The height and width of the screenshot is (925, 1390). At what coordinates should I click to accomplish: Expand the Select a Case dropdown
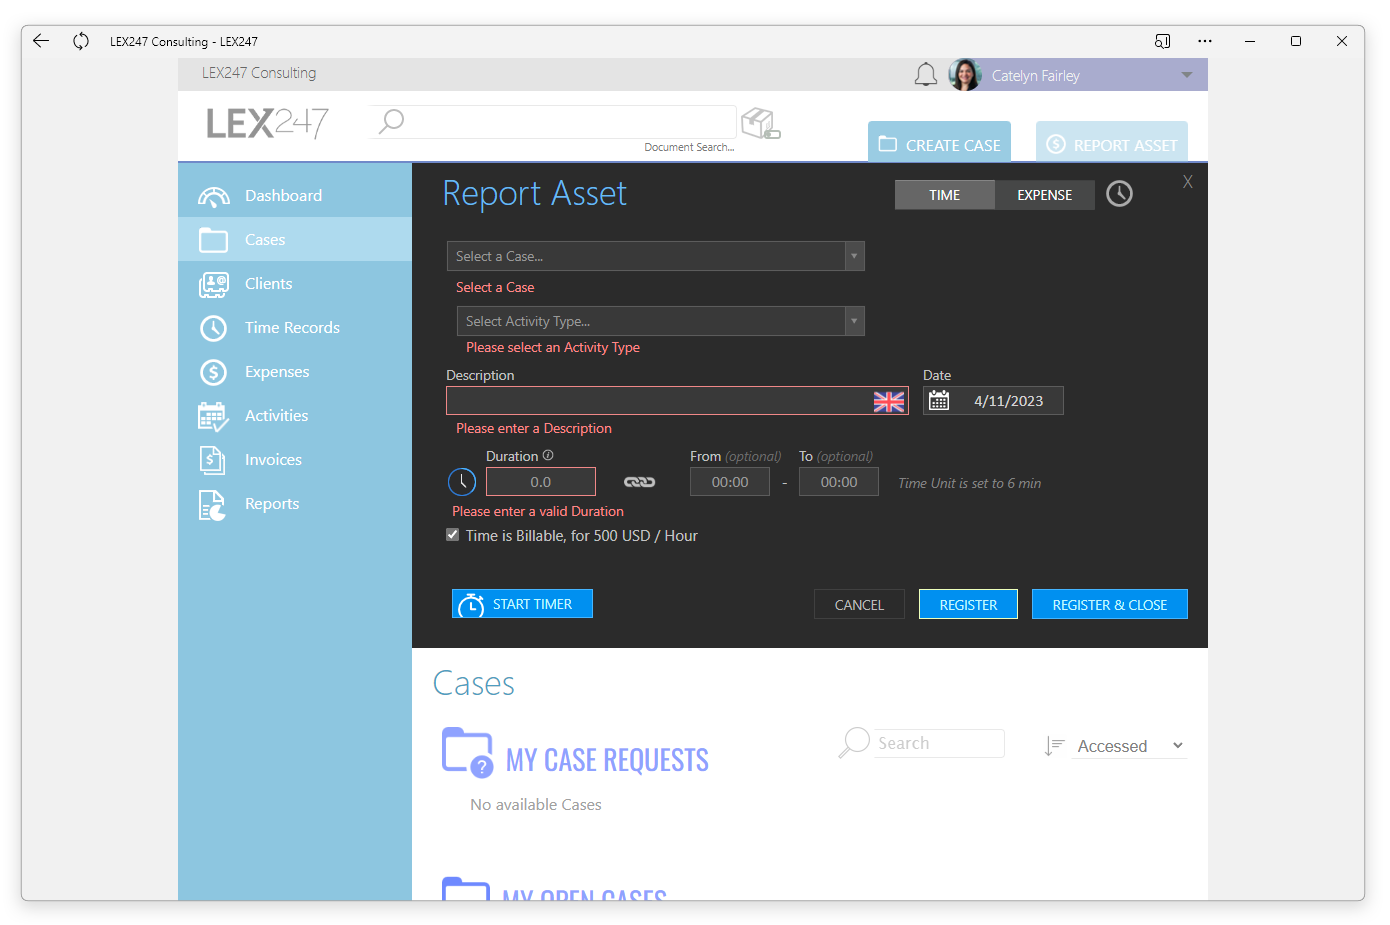click(854, 256)
